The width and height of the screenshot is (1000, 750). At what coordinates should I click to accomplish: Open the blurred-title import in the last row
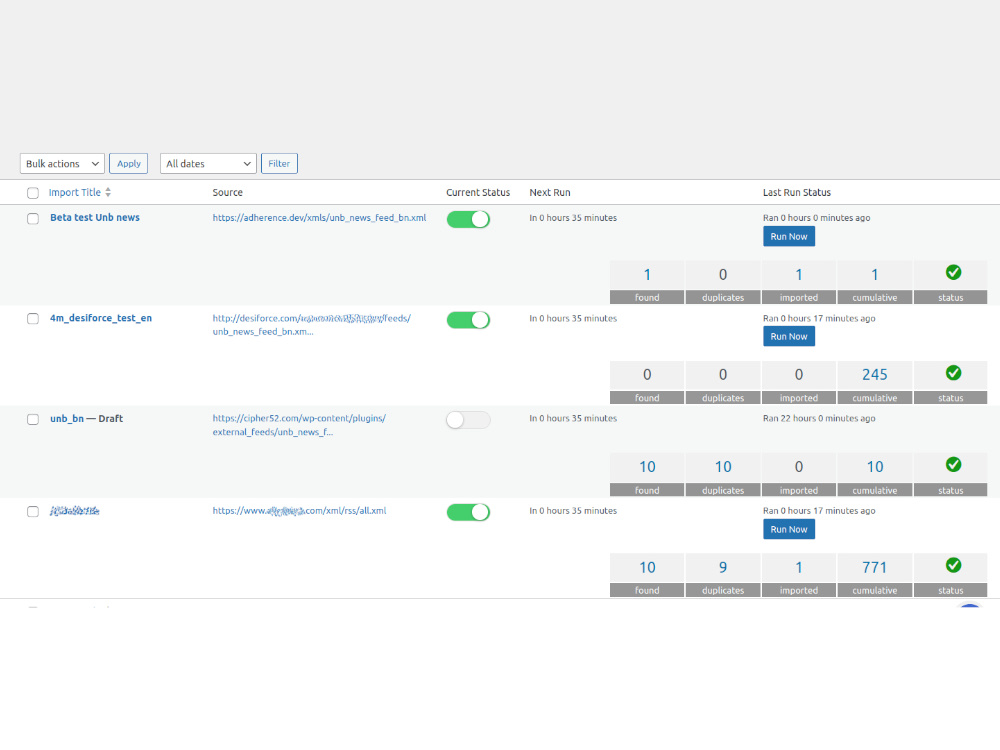(75, 511)
